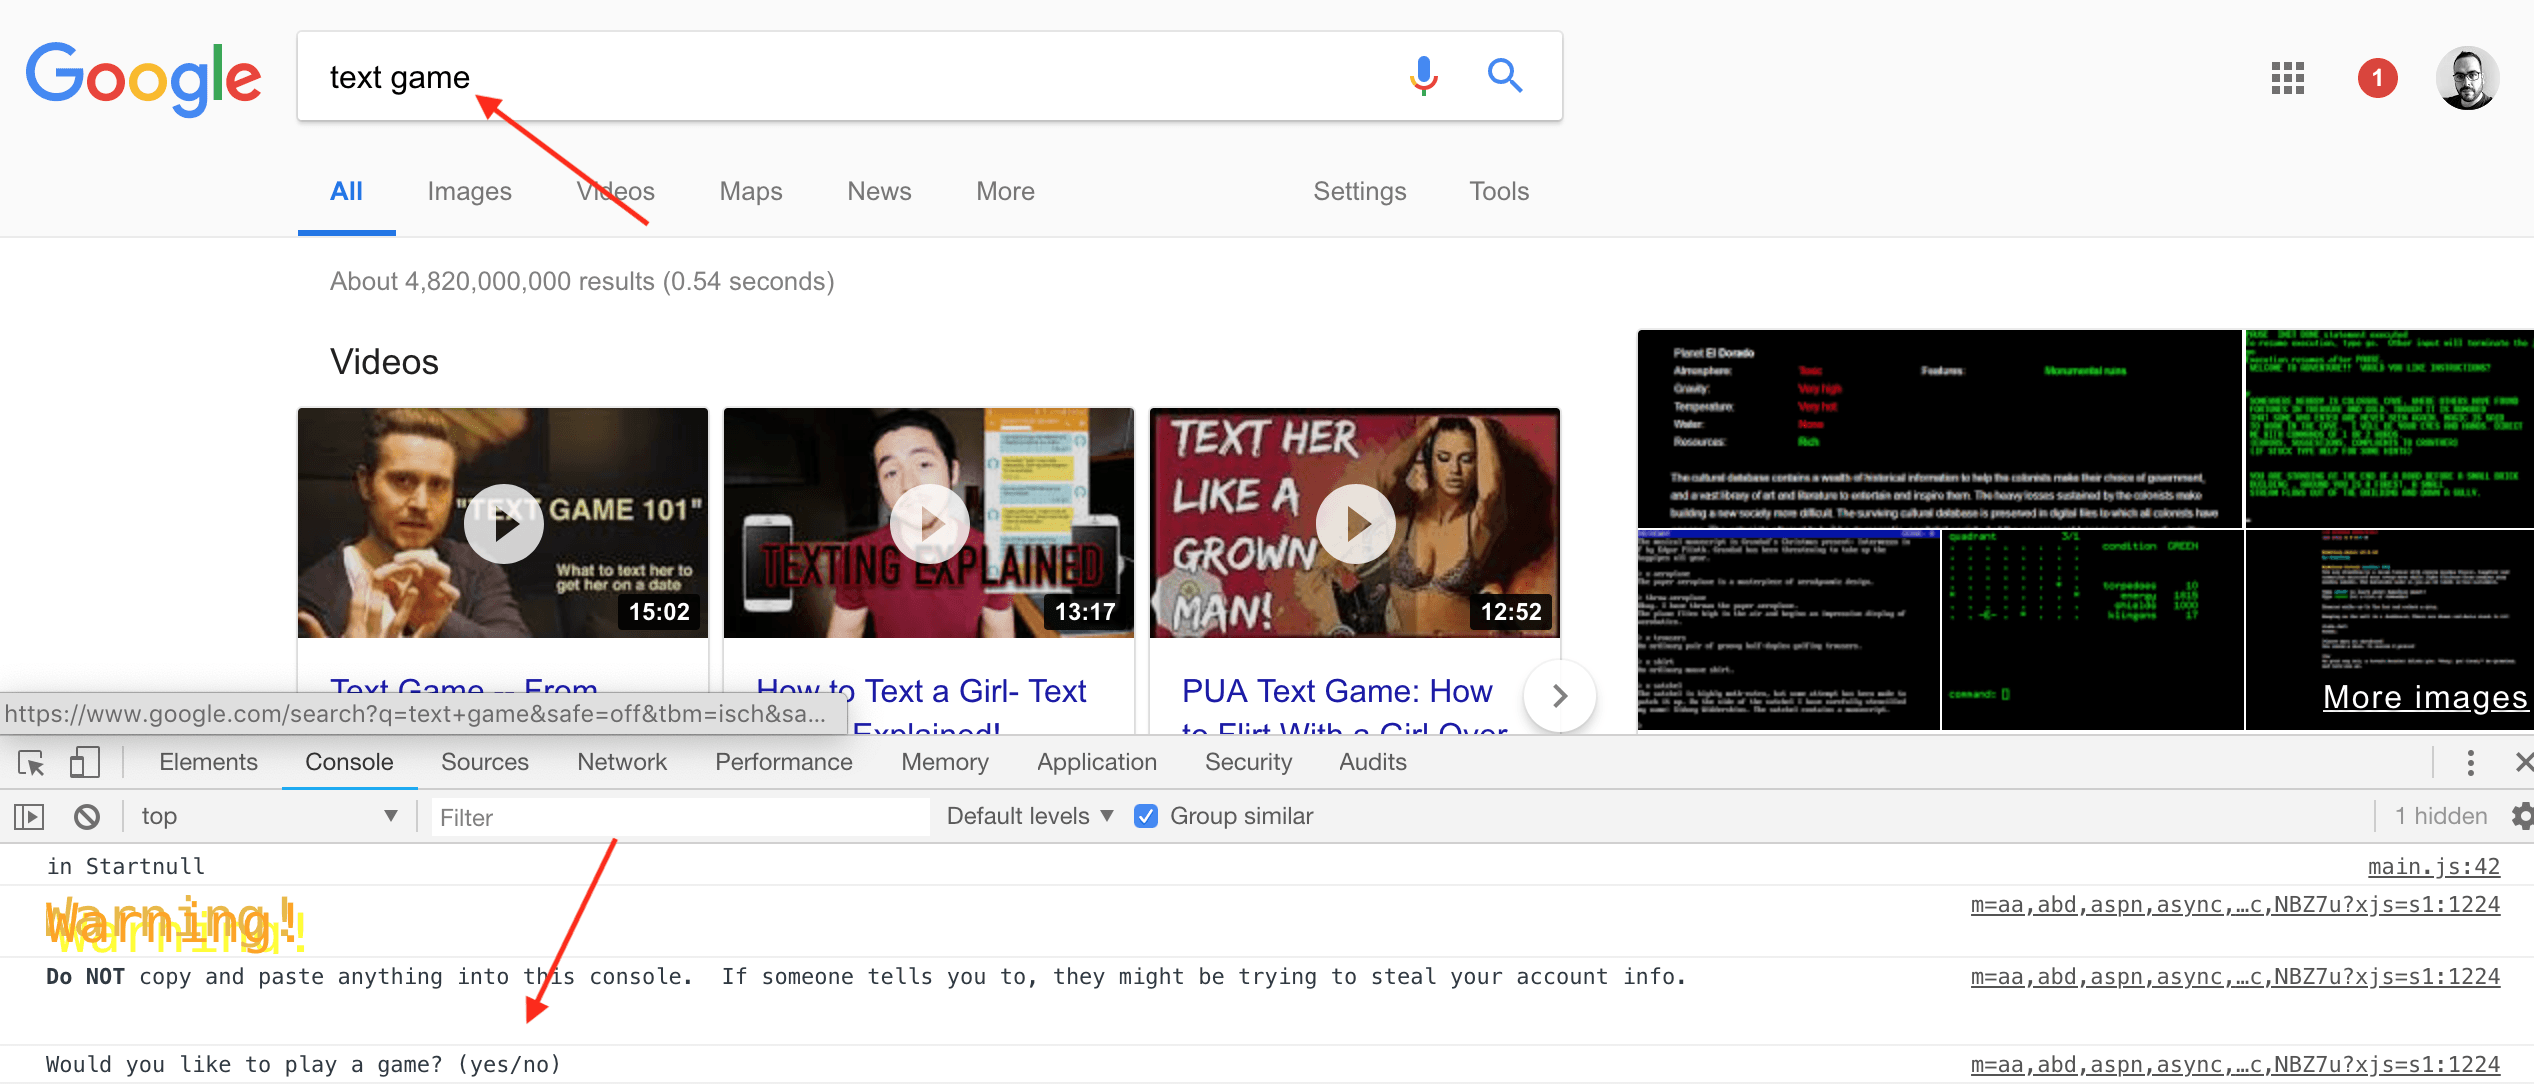This screenshot has width=2534, height=1086.
Task: Open the DevTools three-dot menu
Action: click(2470, 763)
